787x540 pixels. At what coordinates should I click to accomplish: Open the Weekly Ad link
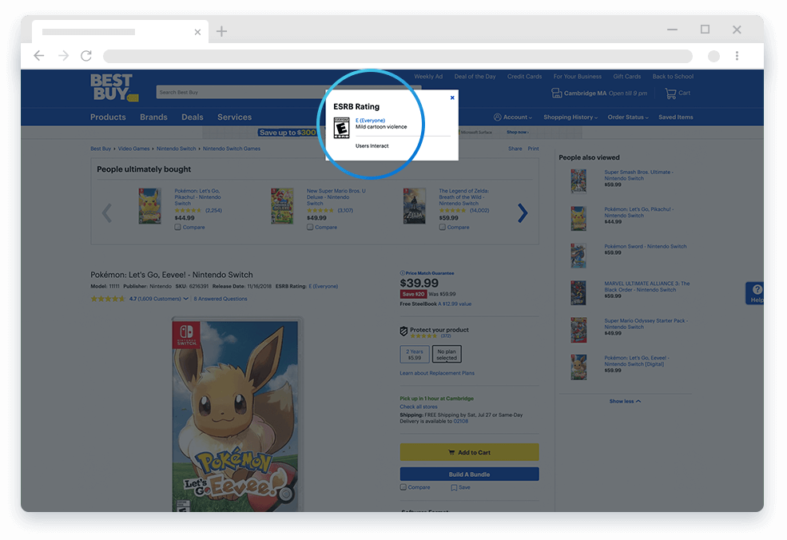tap(428, 76)
